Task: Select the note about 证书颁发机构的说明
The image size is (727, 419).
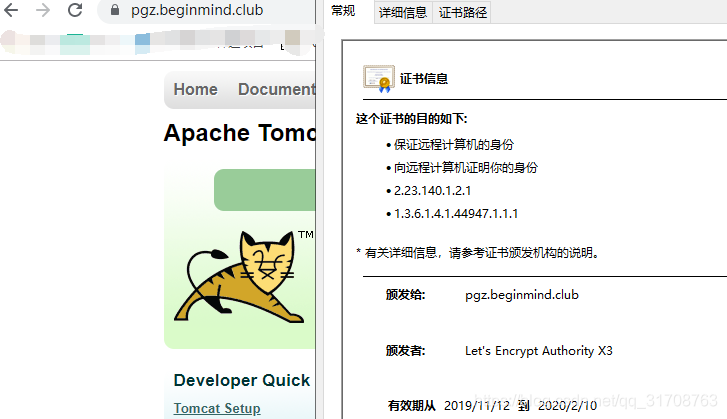Action: 478,253
